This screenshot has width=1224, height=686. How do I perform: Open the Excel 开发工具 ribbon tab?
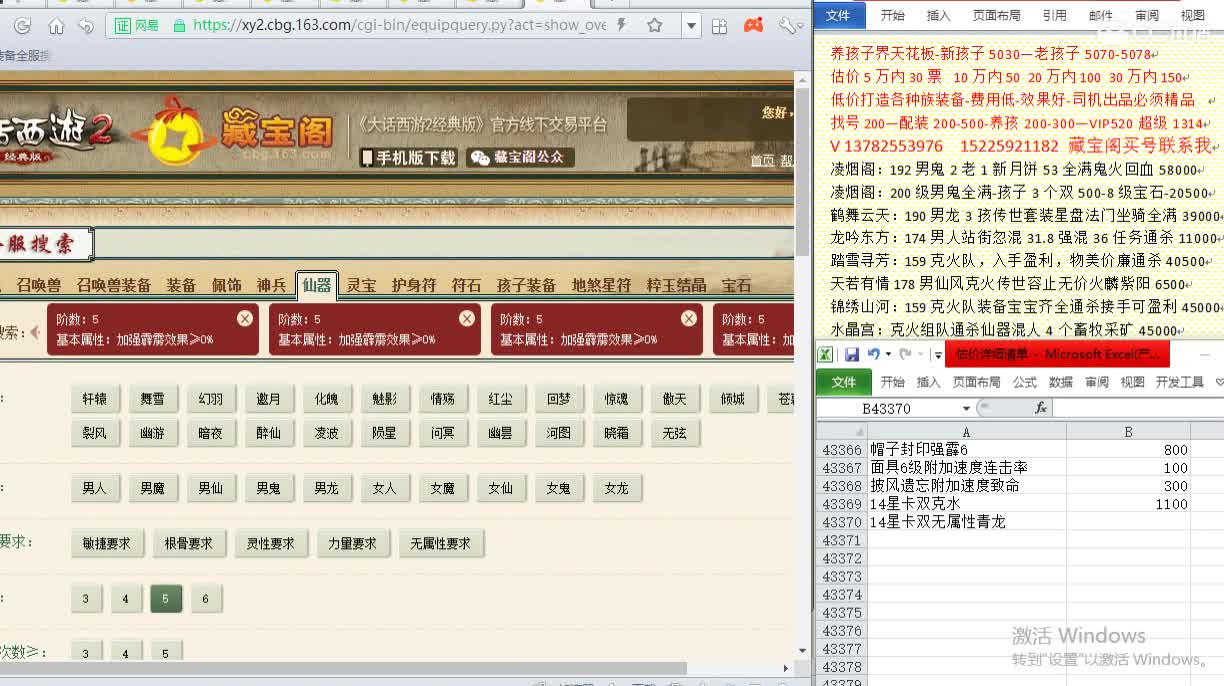click(1179, 382)
